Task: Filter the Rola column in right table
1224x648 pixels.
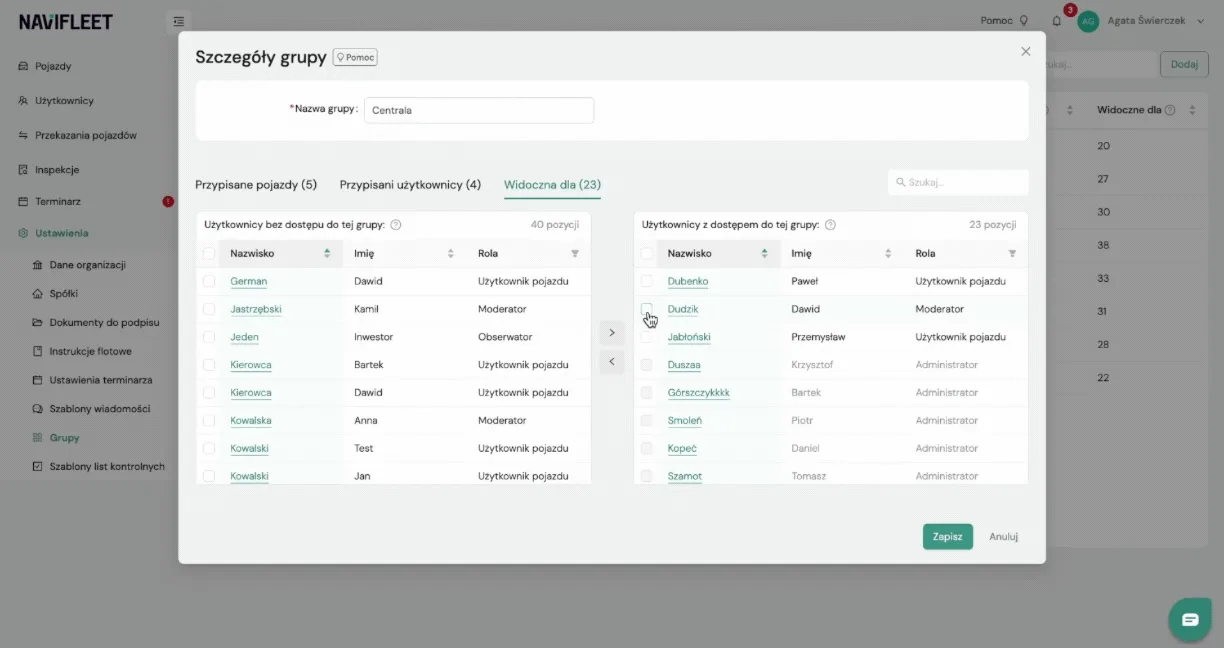Action: (1012, 254)
